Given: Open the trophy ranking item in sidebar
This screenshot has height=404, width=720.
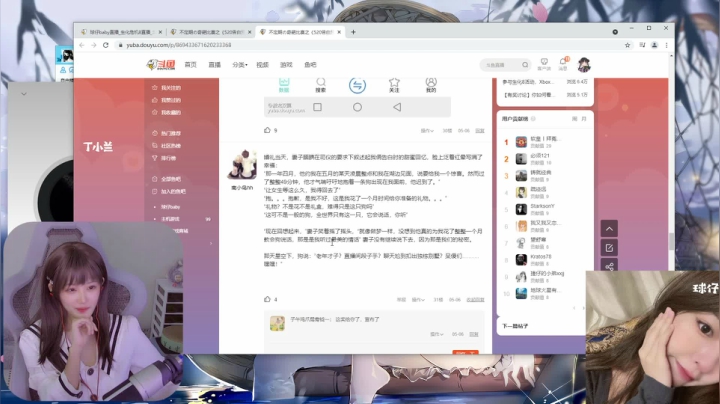Looking at the screenshot, I should [x=164, y=158].
